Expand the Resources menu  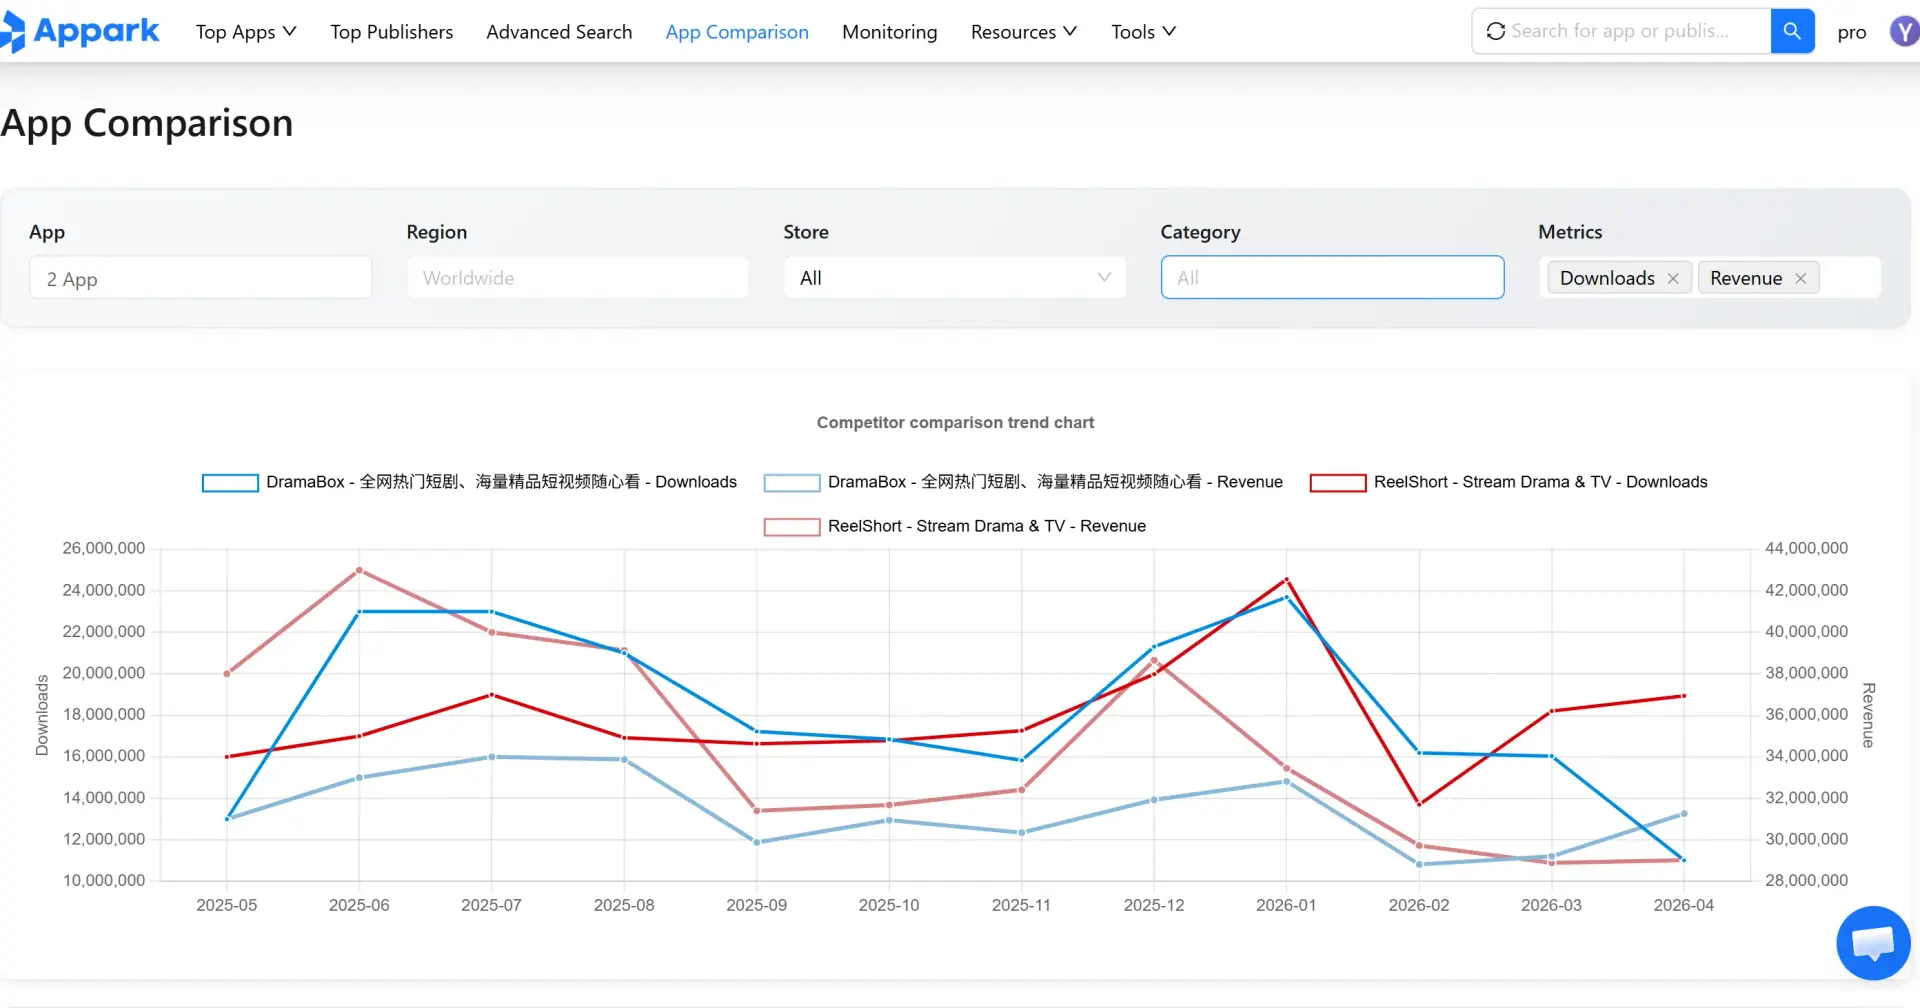click(x=1024, y=32)
